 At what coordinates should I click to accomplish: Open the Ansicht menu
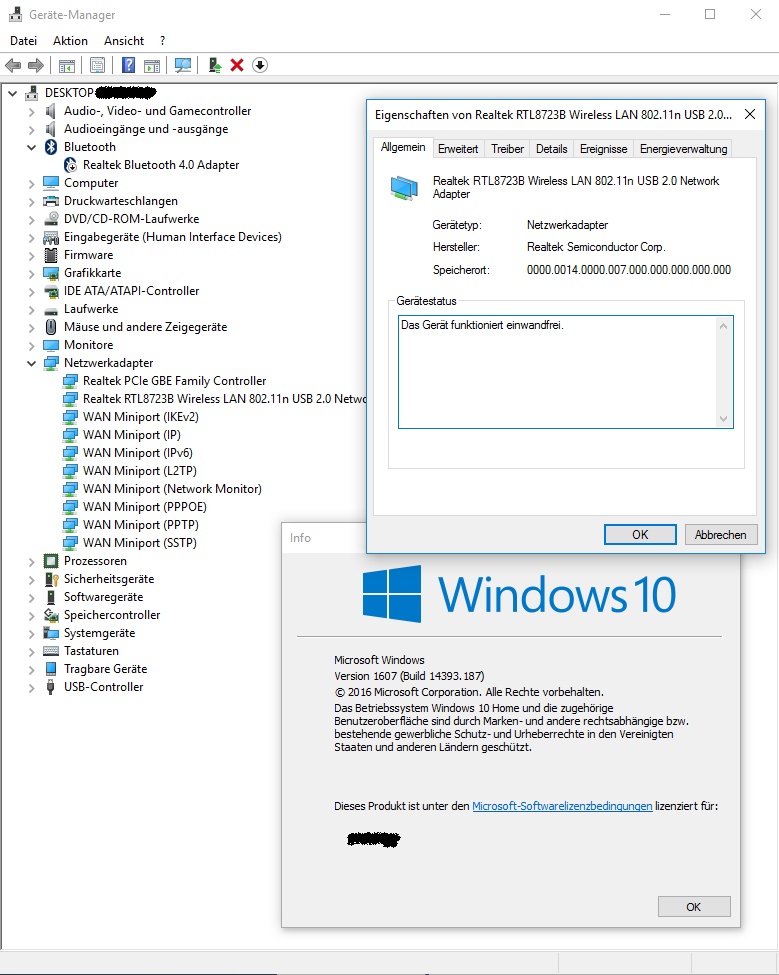coord(124,41)
